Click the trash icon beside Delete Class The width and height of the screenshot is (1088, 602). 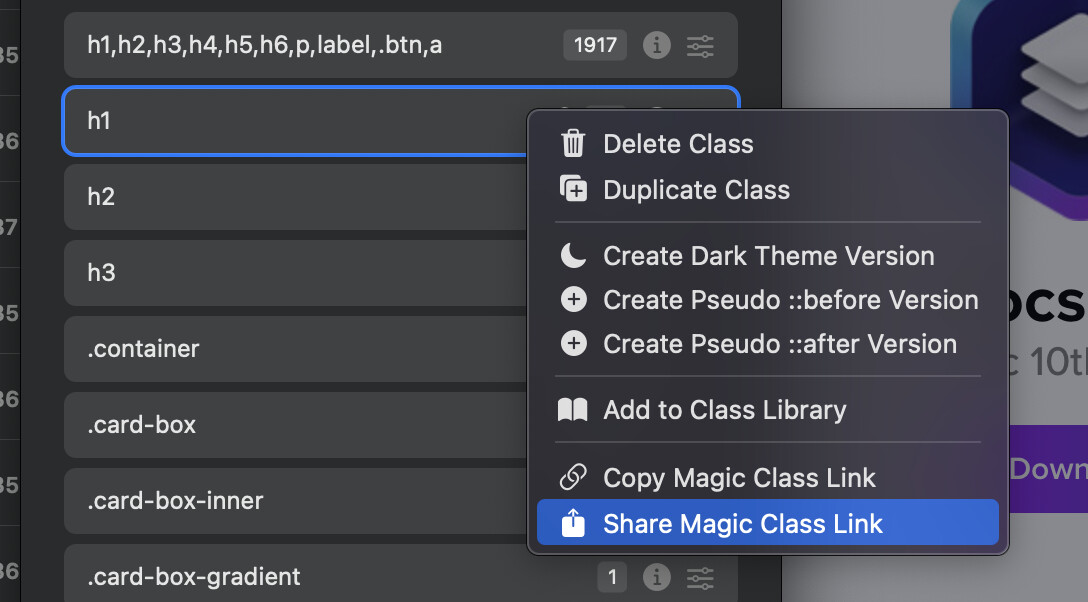point(573,144)
